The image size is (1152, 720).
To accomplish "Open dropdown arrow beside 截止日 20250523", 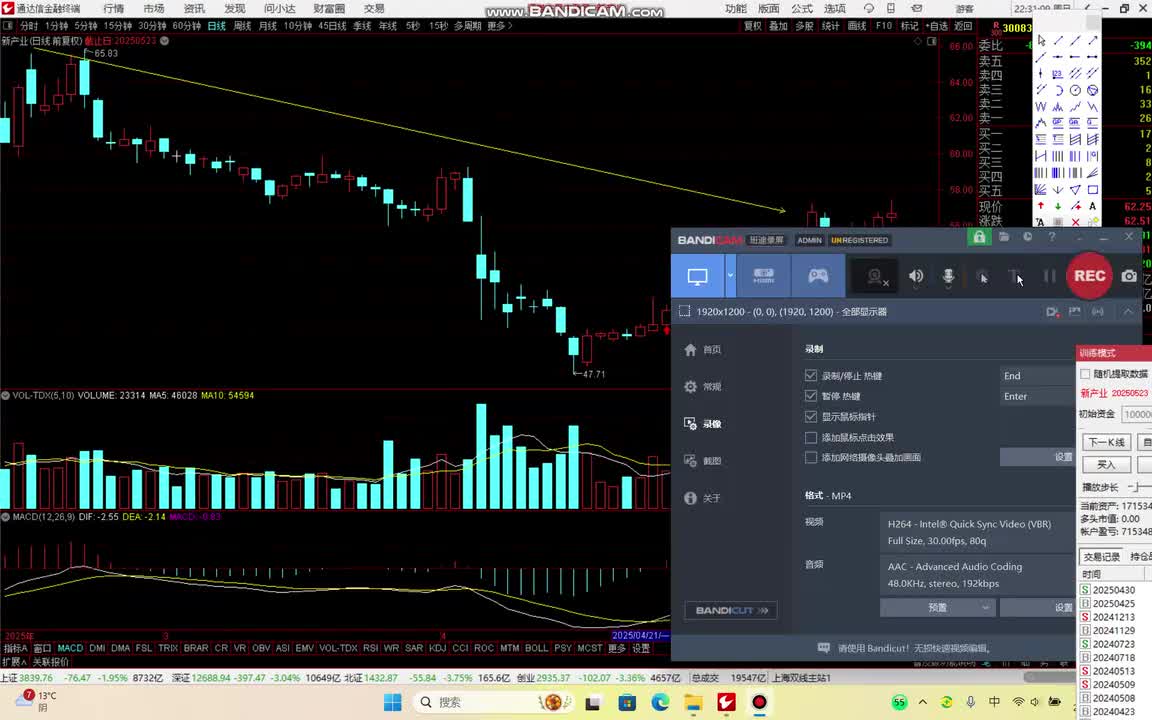I will click(165, 41).
